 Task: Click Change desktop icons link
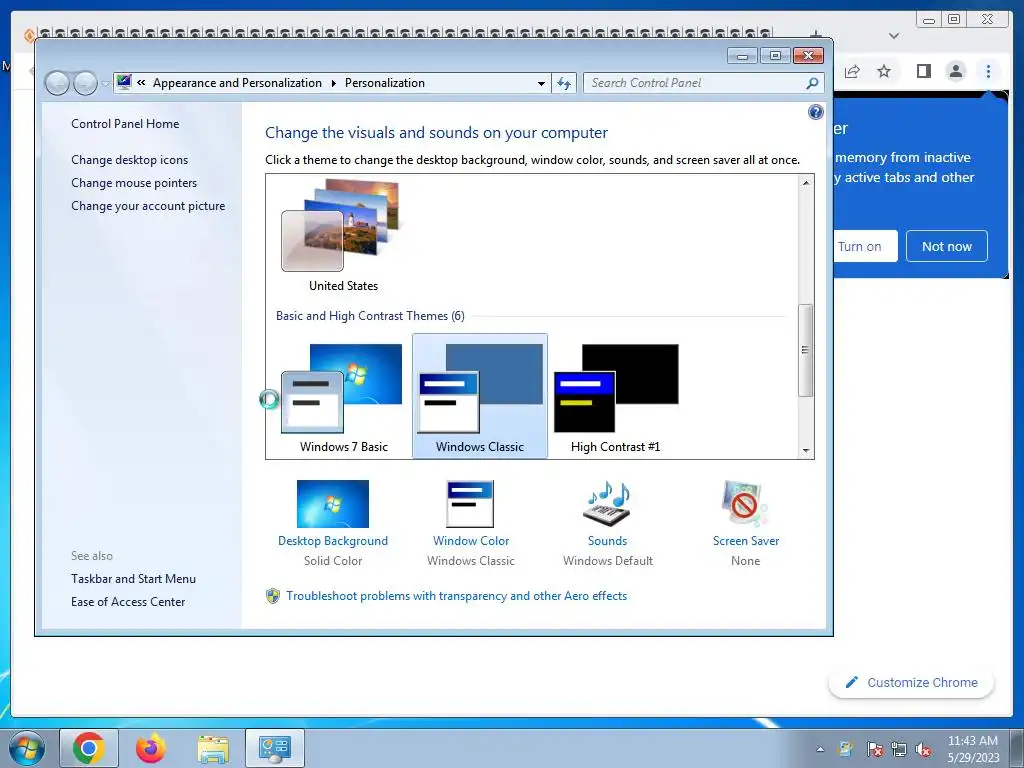point(129,159)
